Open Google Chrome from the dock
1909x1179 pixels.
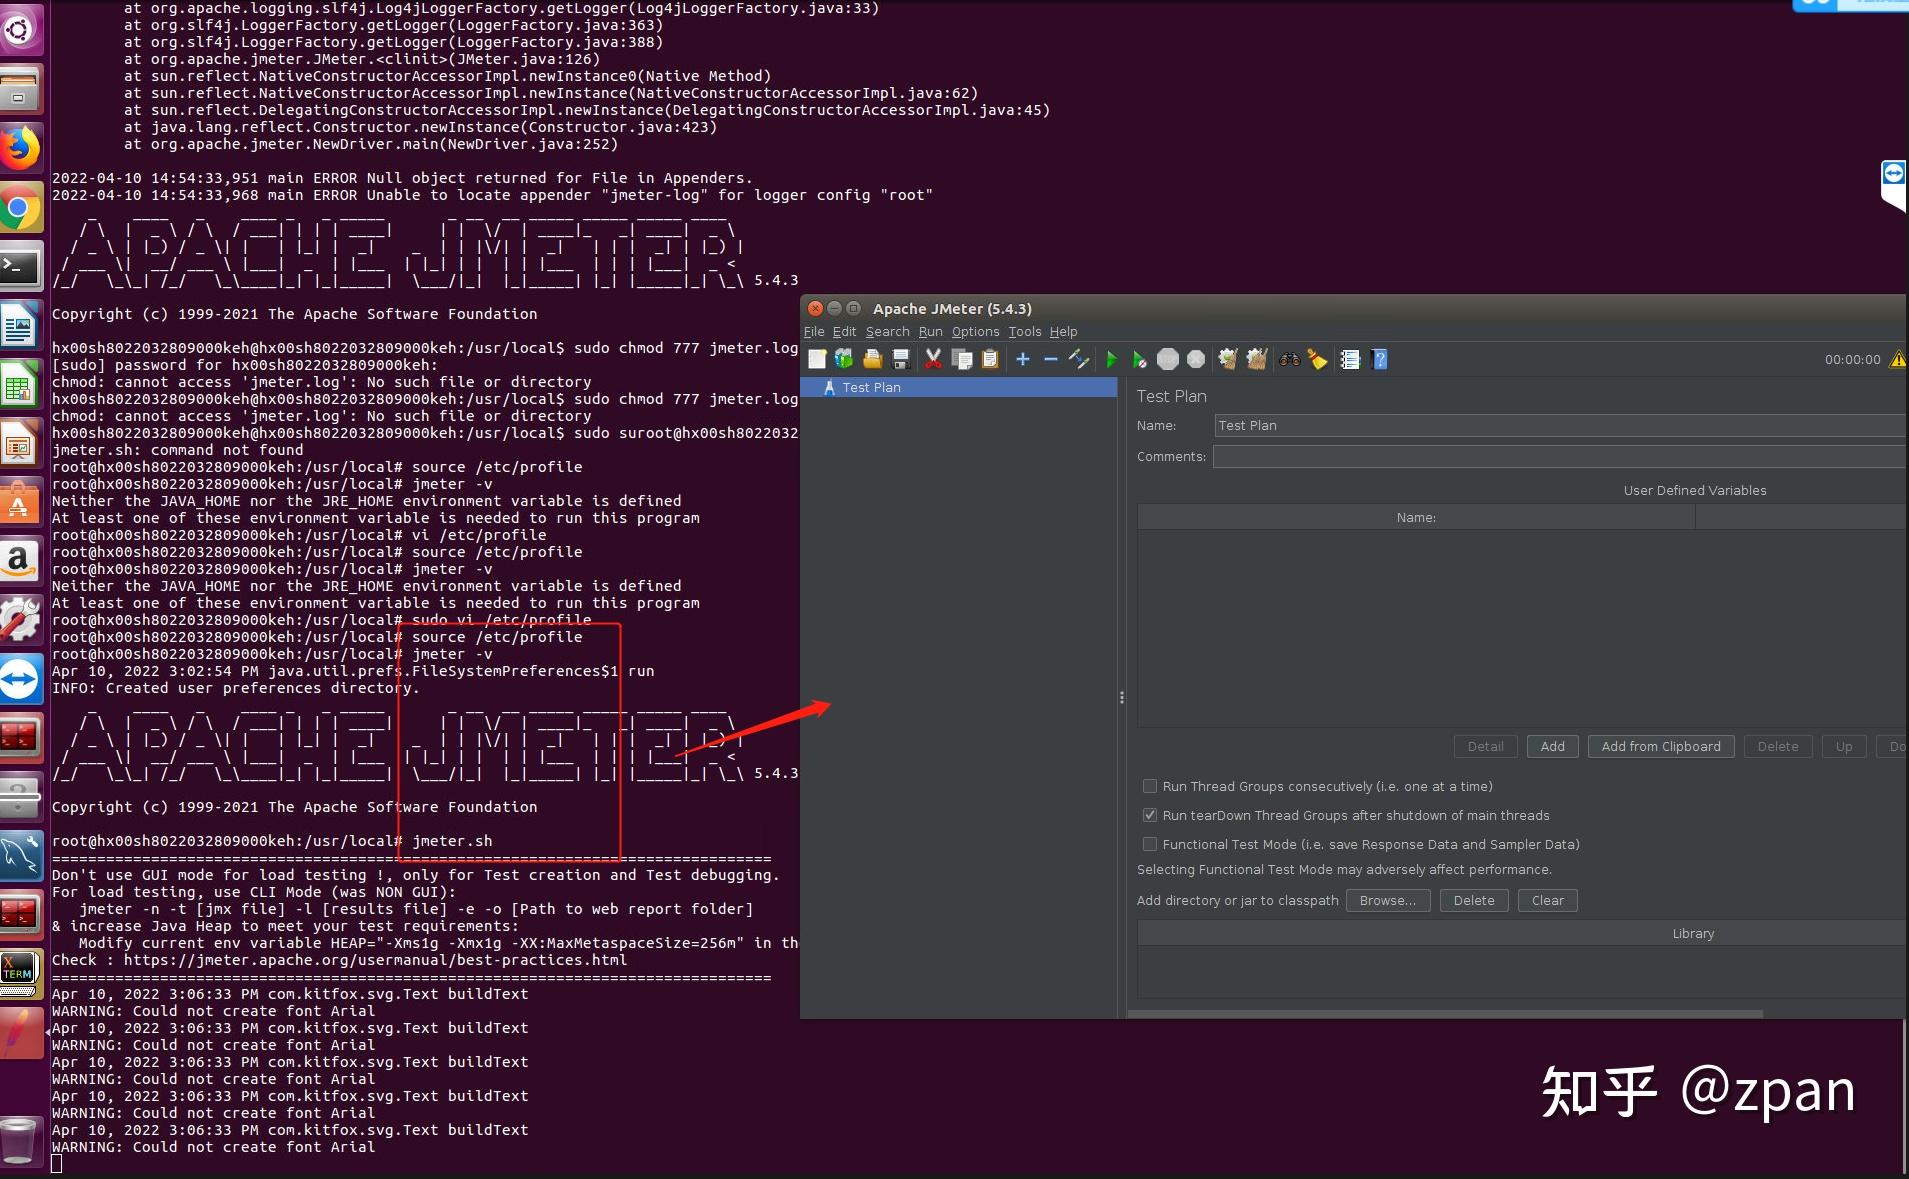20,208
